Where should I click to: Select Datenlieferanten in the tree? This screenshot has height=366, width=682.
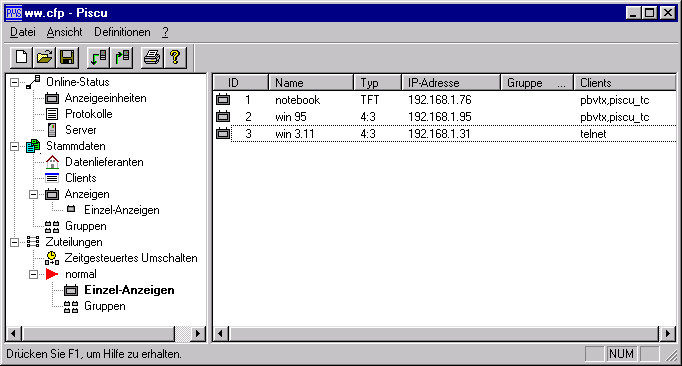(x=104, y=162)
